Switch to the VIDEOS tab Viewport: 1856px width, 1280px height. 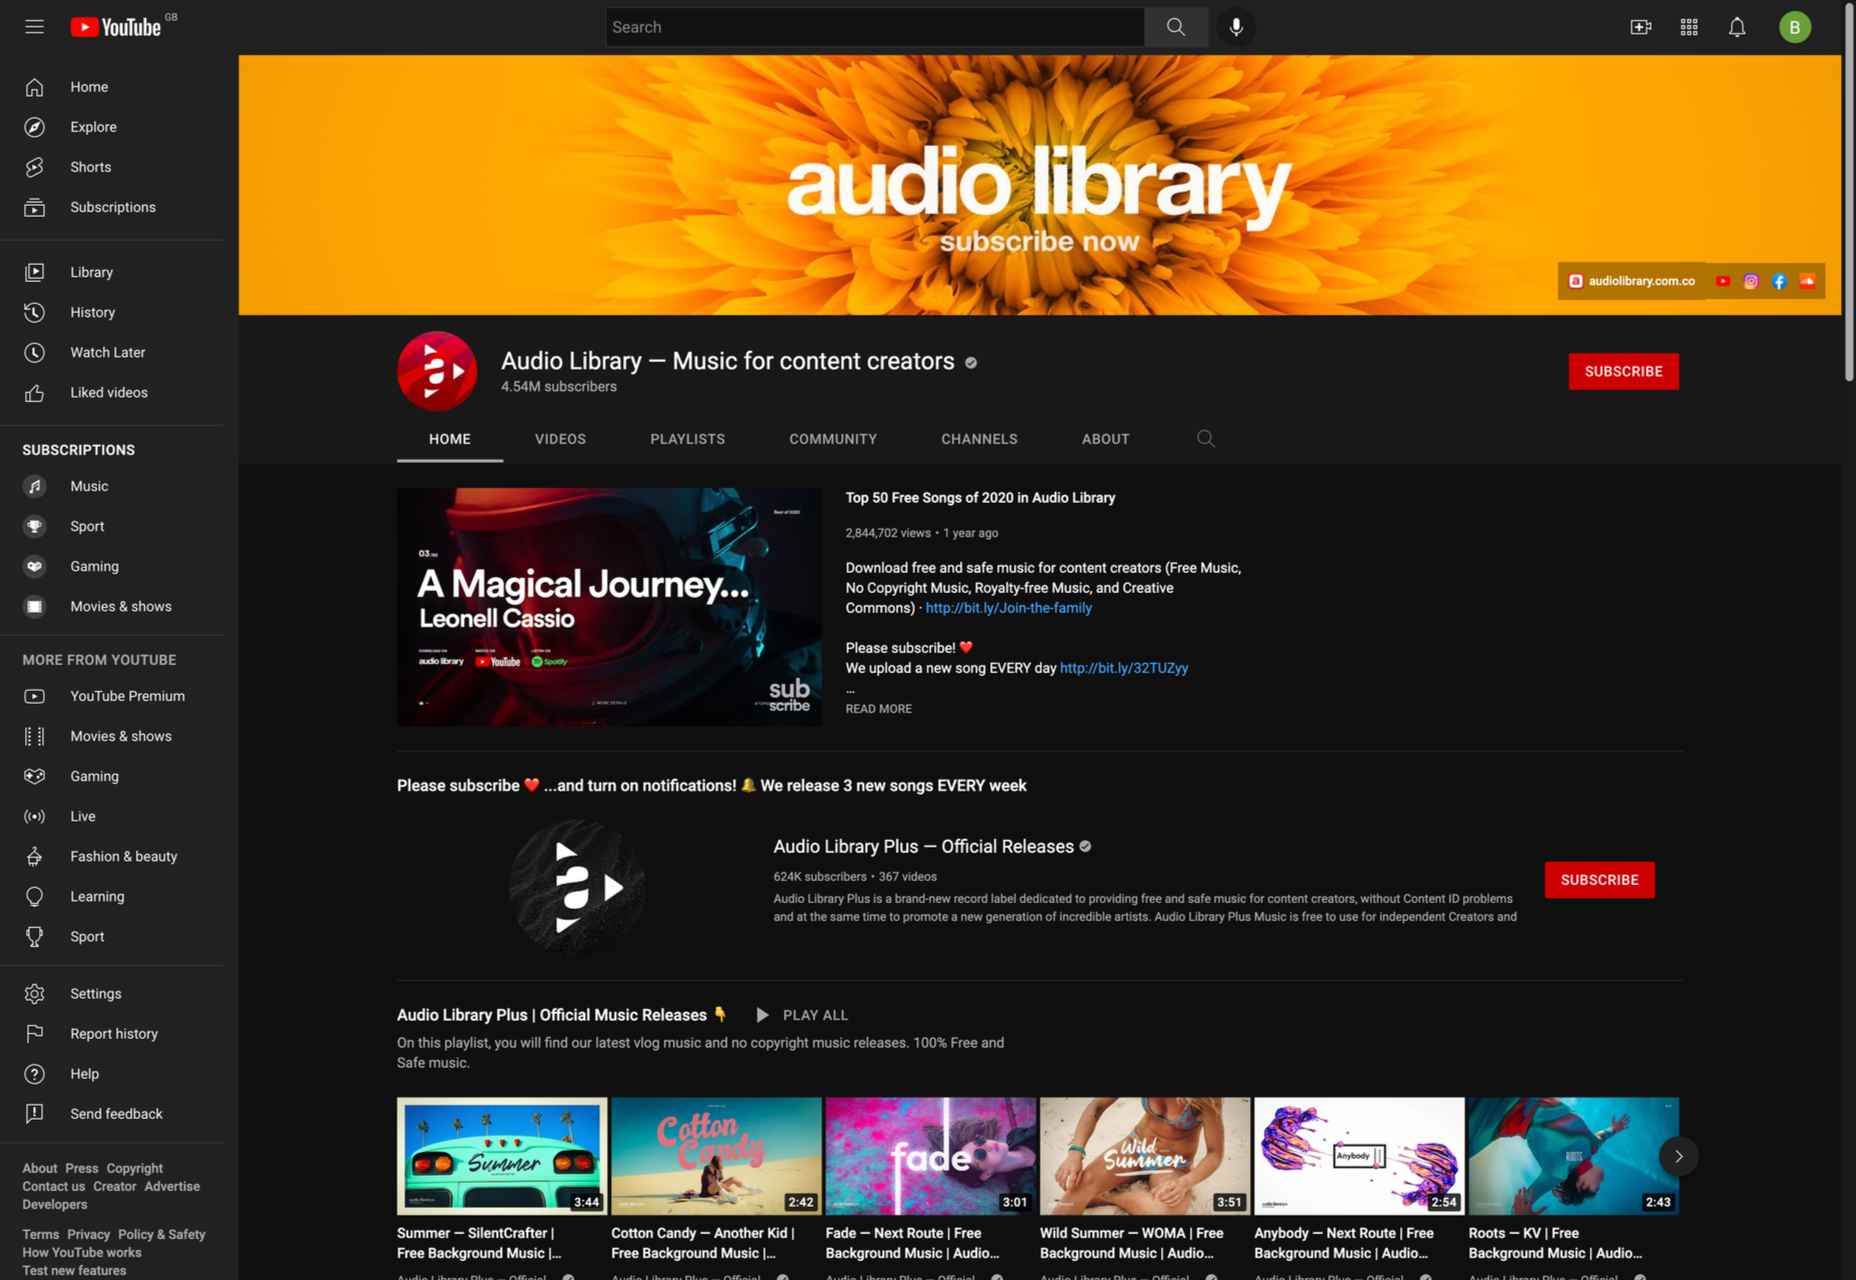click(560, 439)
